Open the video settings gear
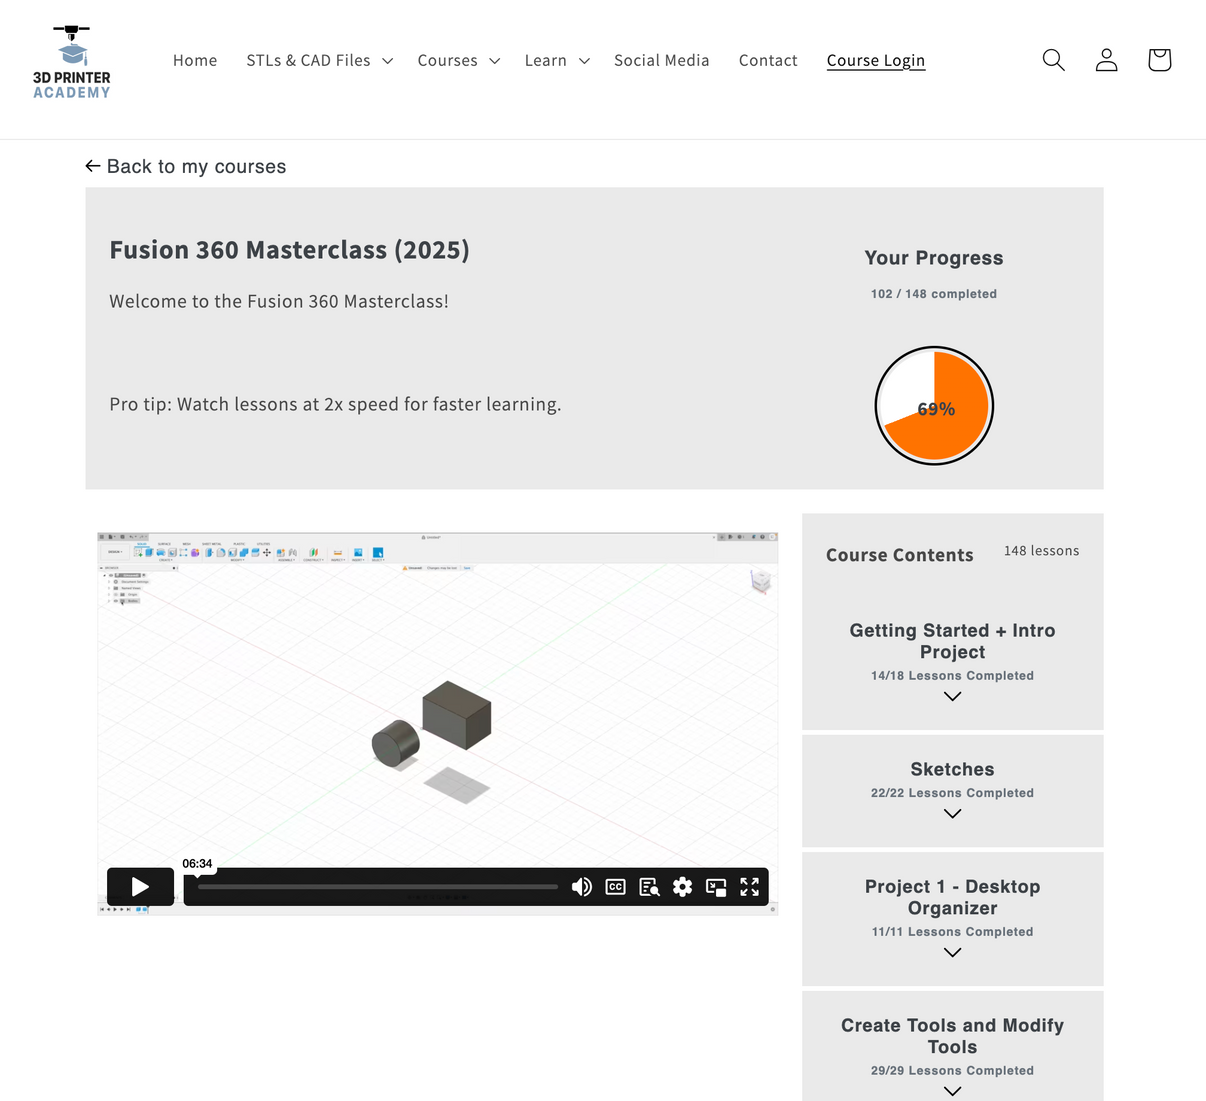This screenshot has height=1101, width=1206. (682, 887)
